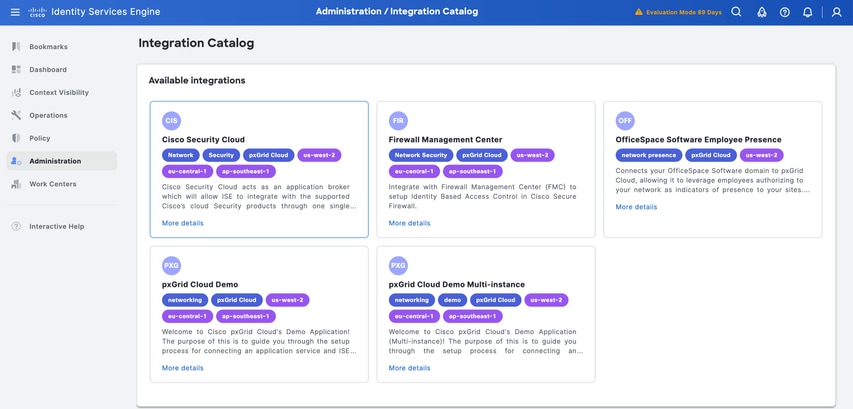This screenshot has height=409, width=853.
Task: Click the Interactive Help question icon
Action: 16,226
